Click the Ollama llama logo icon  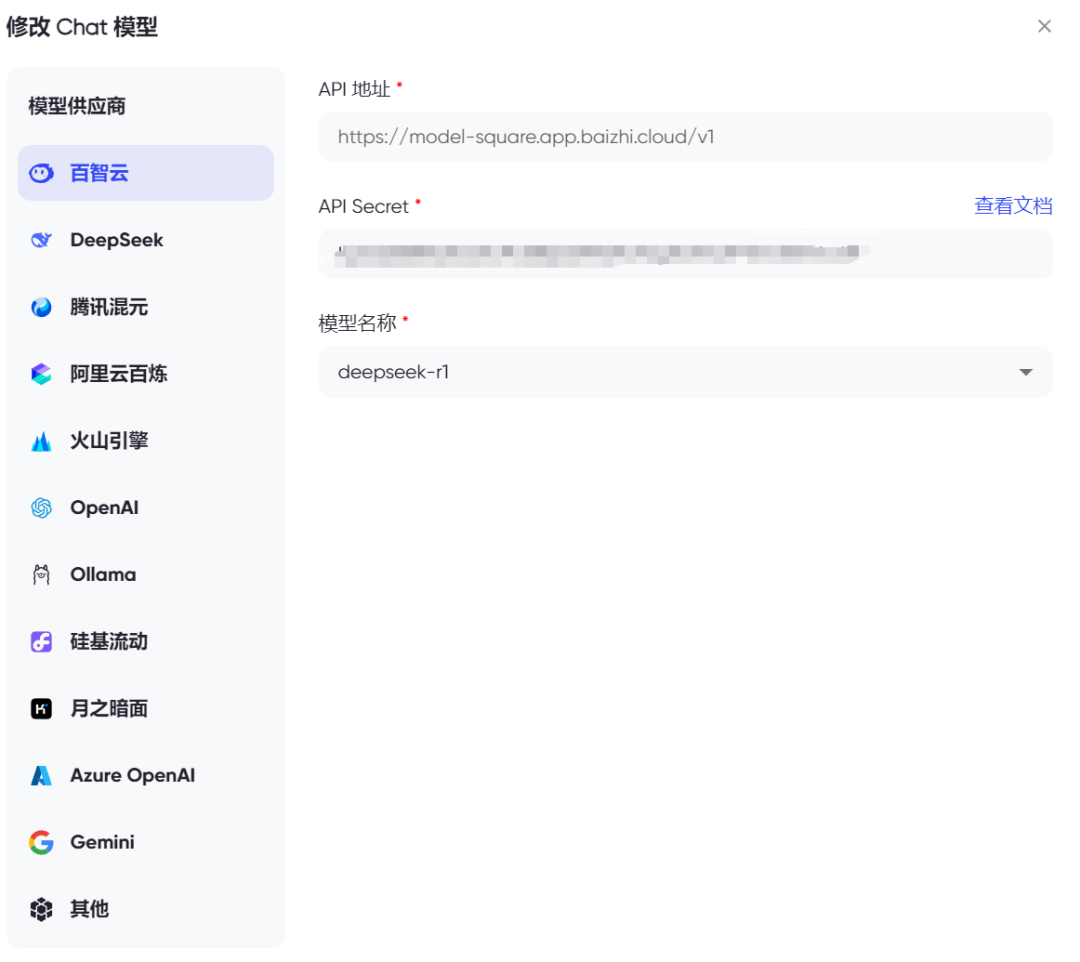(x=41, y=575)
